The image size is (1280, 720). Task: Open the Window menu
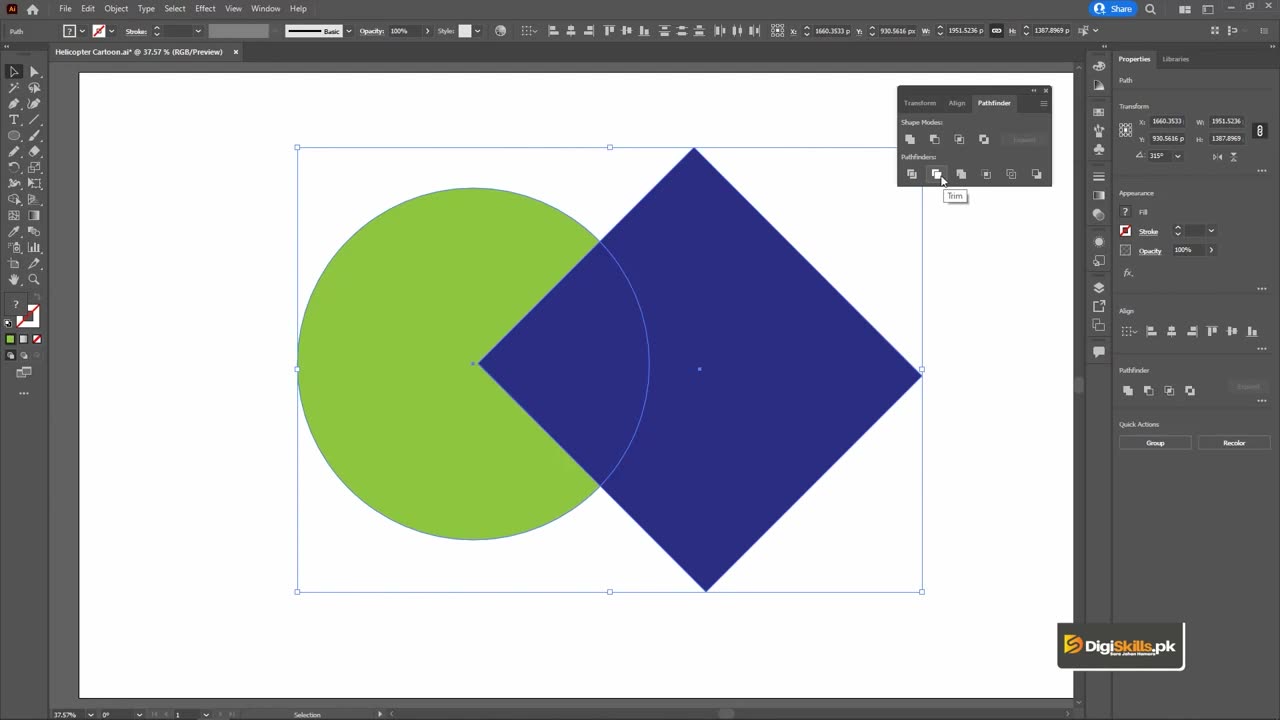click(265, 9)
